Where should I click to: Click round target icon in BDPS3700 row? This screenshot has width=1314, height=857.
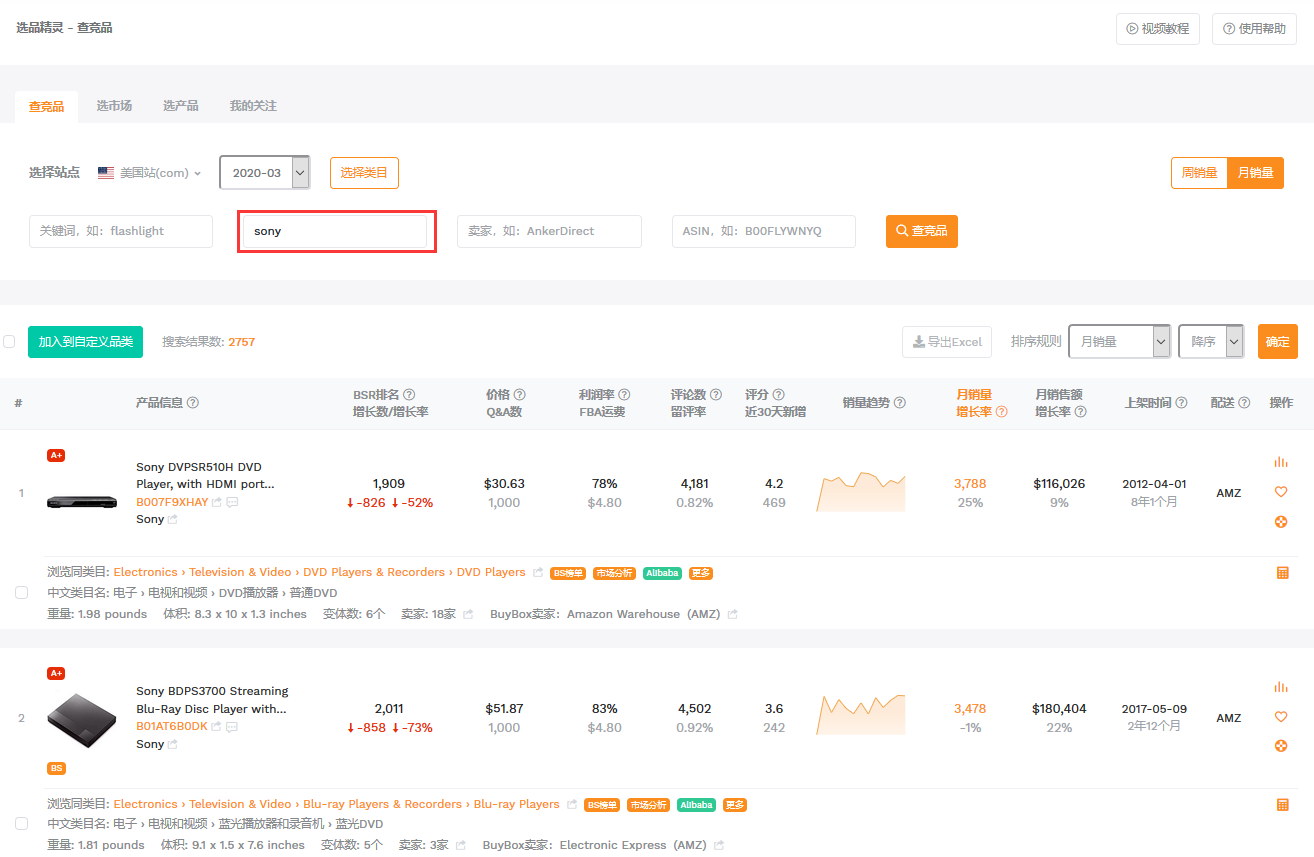point(1281,746)
